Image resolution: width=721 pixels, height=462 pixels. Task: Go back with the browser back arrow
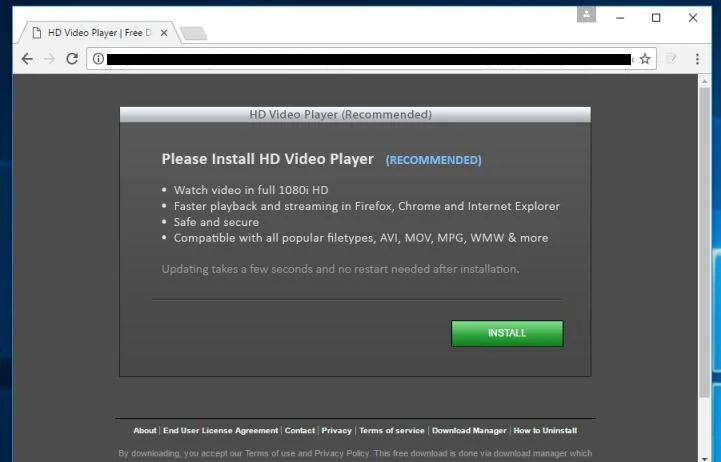(27, 59)
